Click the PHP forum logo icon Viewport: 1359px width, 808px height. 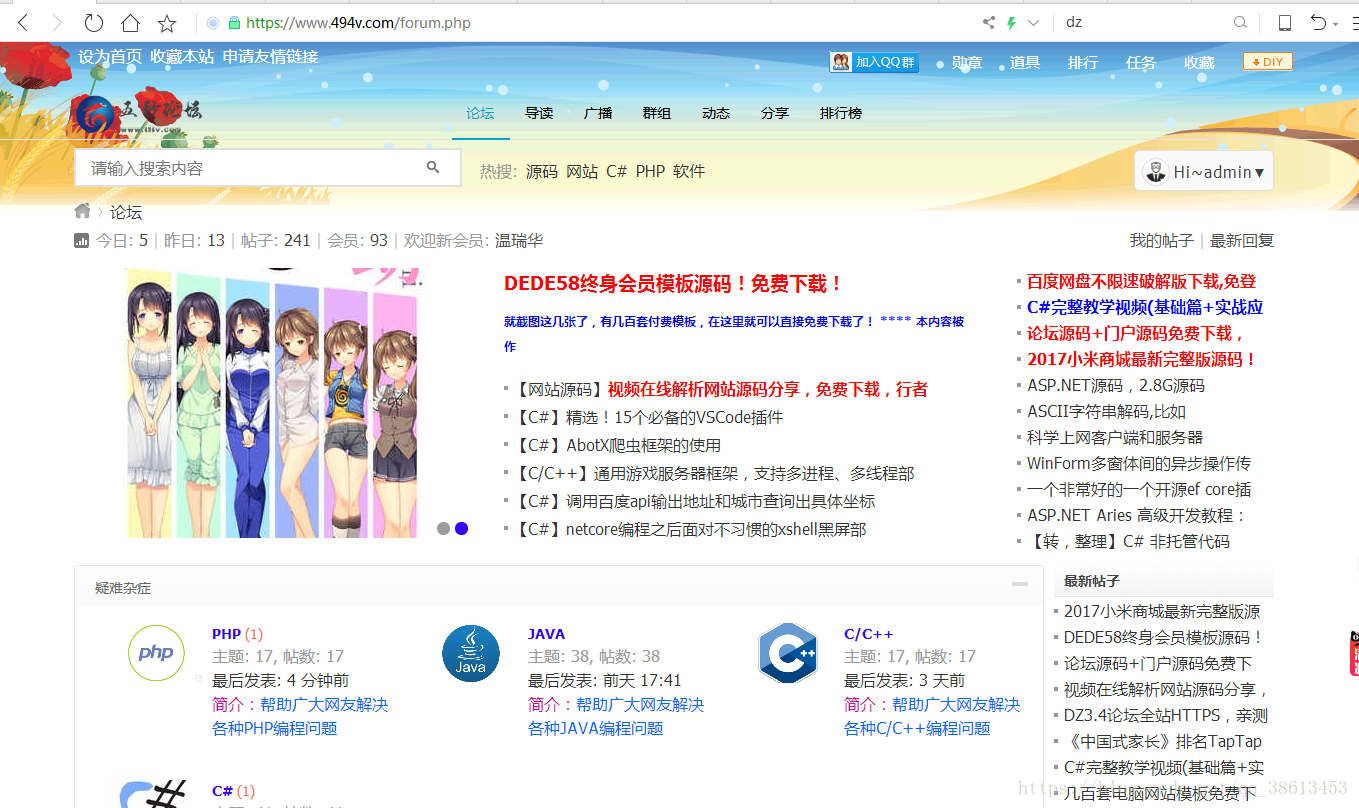point(156,653)
